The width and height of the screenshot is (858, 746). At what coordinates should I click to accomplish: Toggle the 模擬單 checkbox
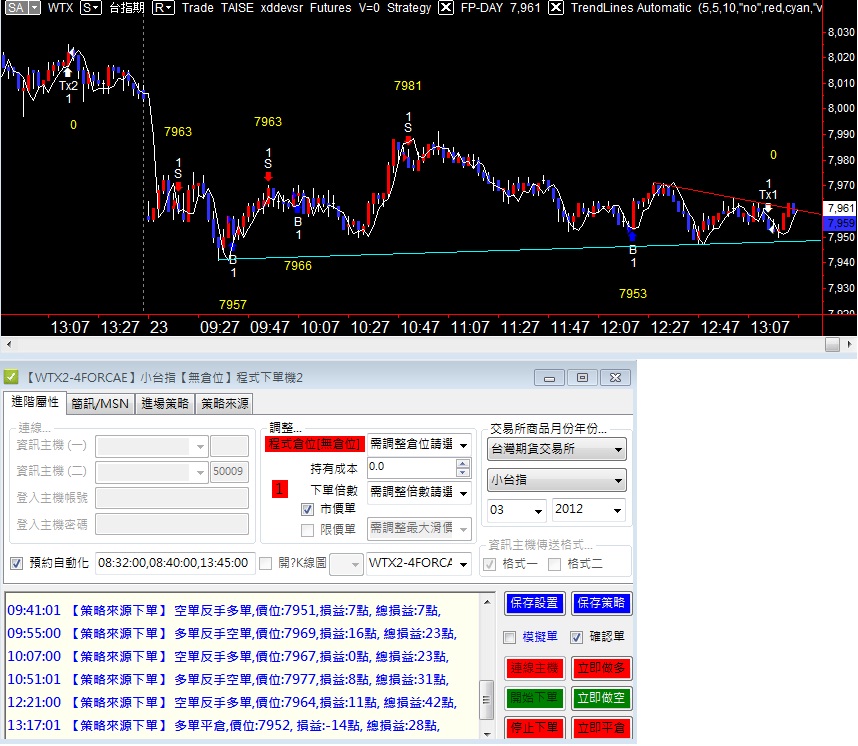(509, 637)
